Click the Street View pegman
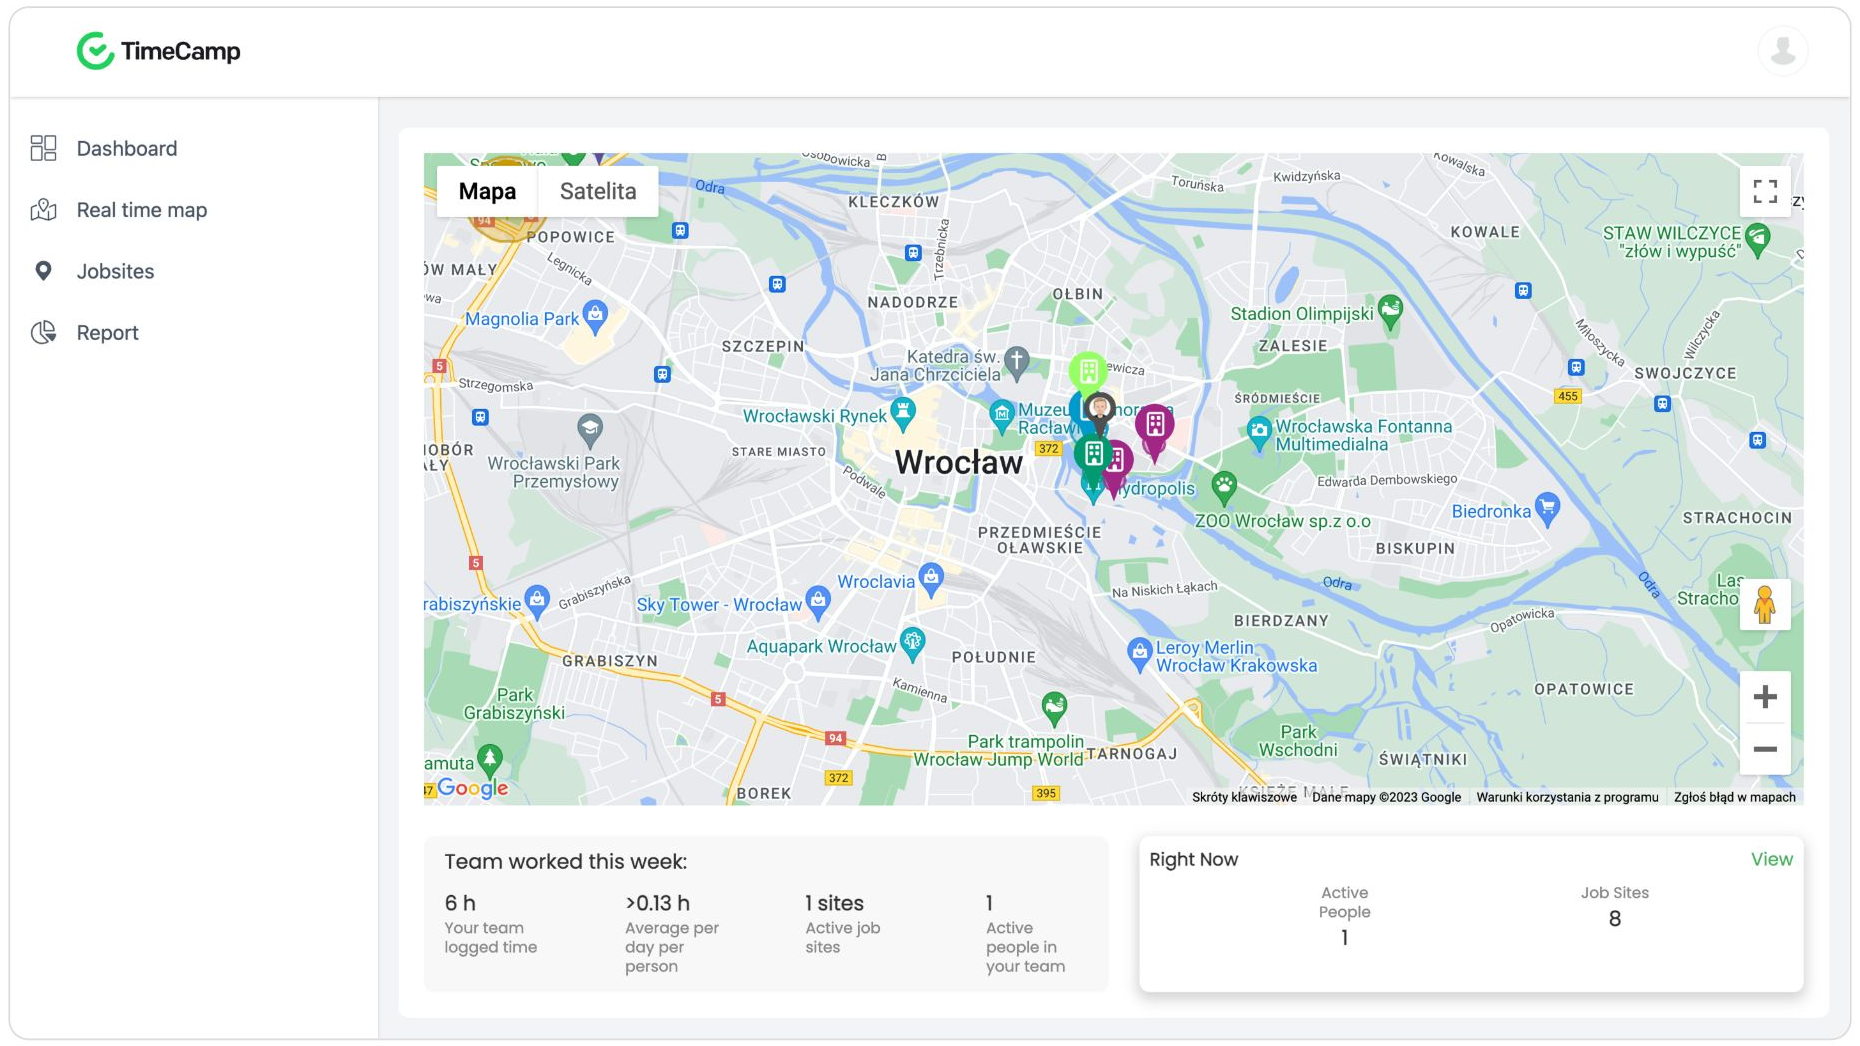1860x1046 pixels. [x=1765, y=605]
